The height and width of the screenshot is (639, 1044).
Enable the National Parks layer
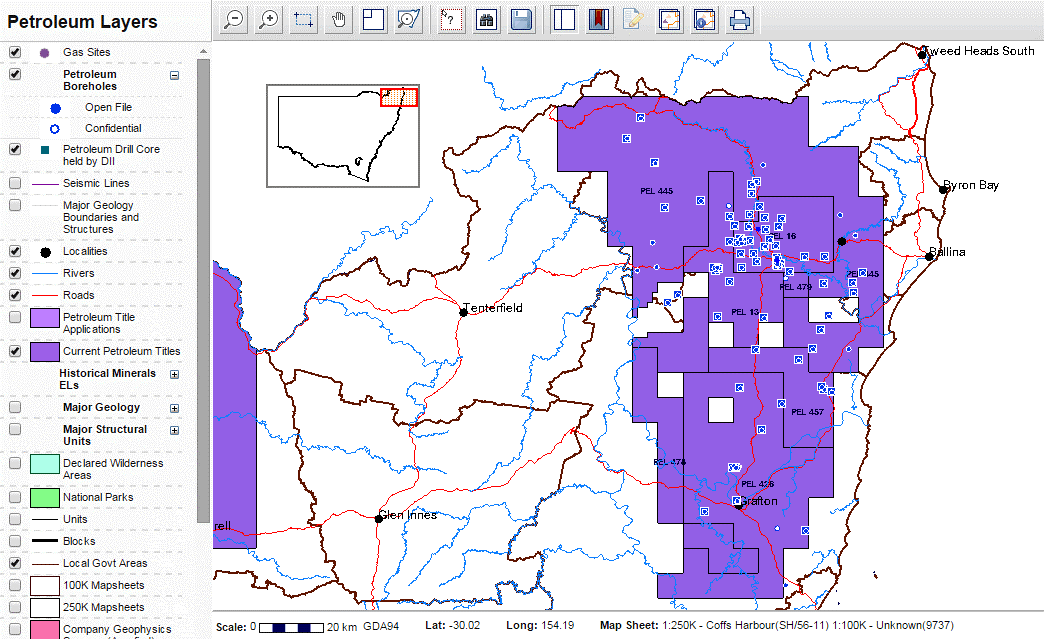[14, 497]
